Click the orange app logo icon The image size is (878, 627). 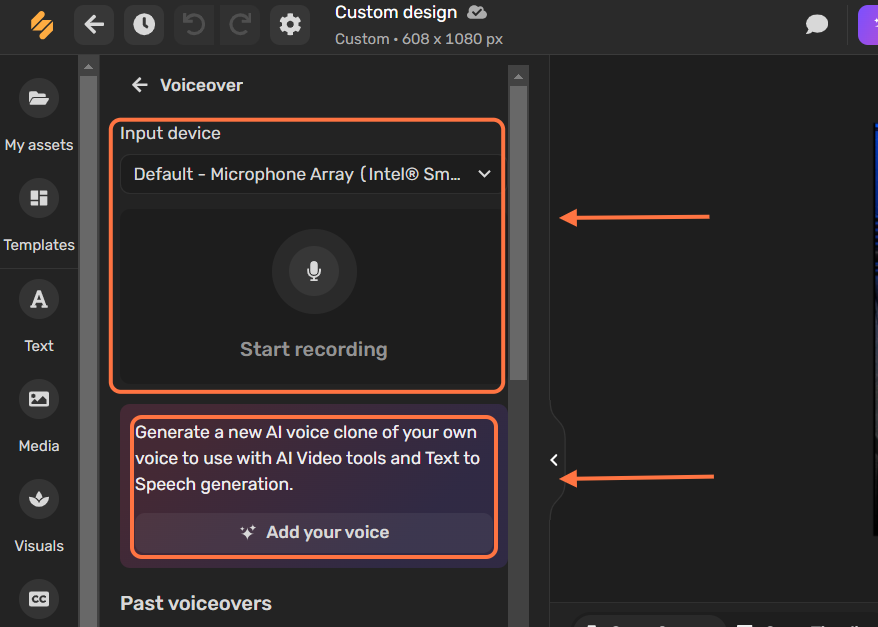pos(42,25)
